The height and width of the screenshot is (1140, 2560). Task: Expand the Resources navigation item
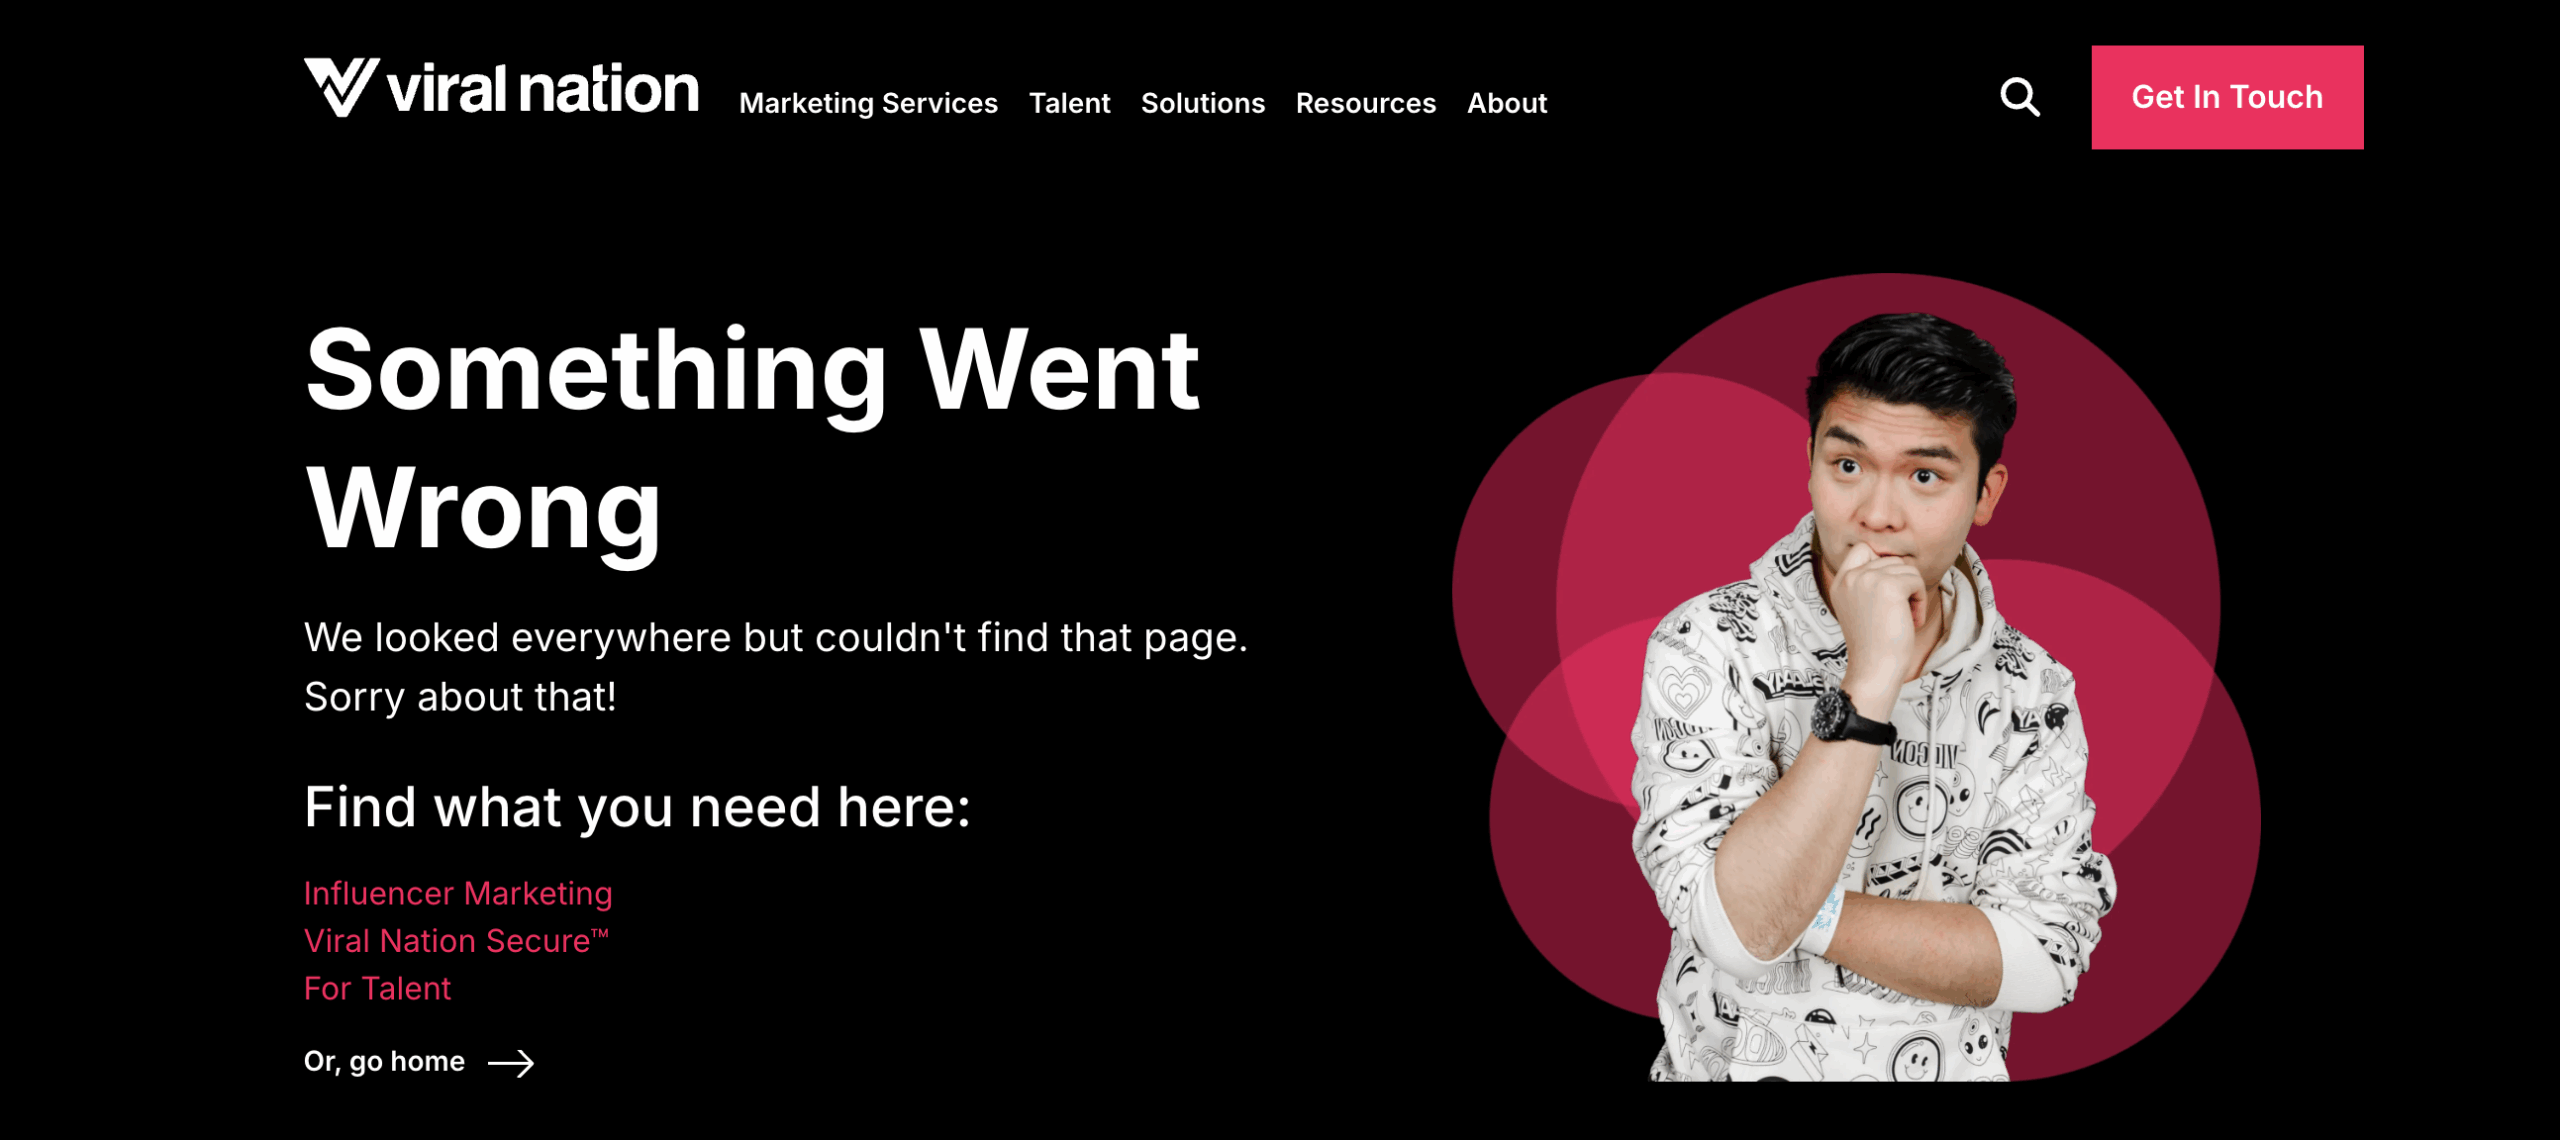click(x=1365, y=103)
